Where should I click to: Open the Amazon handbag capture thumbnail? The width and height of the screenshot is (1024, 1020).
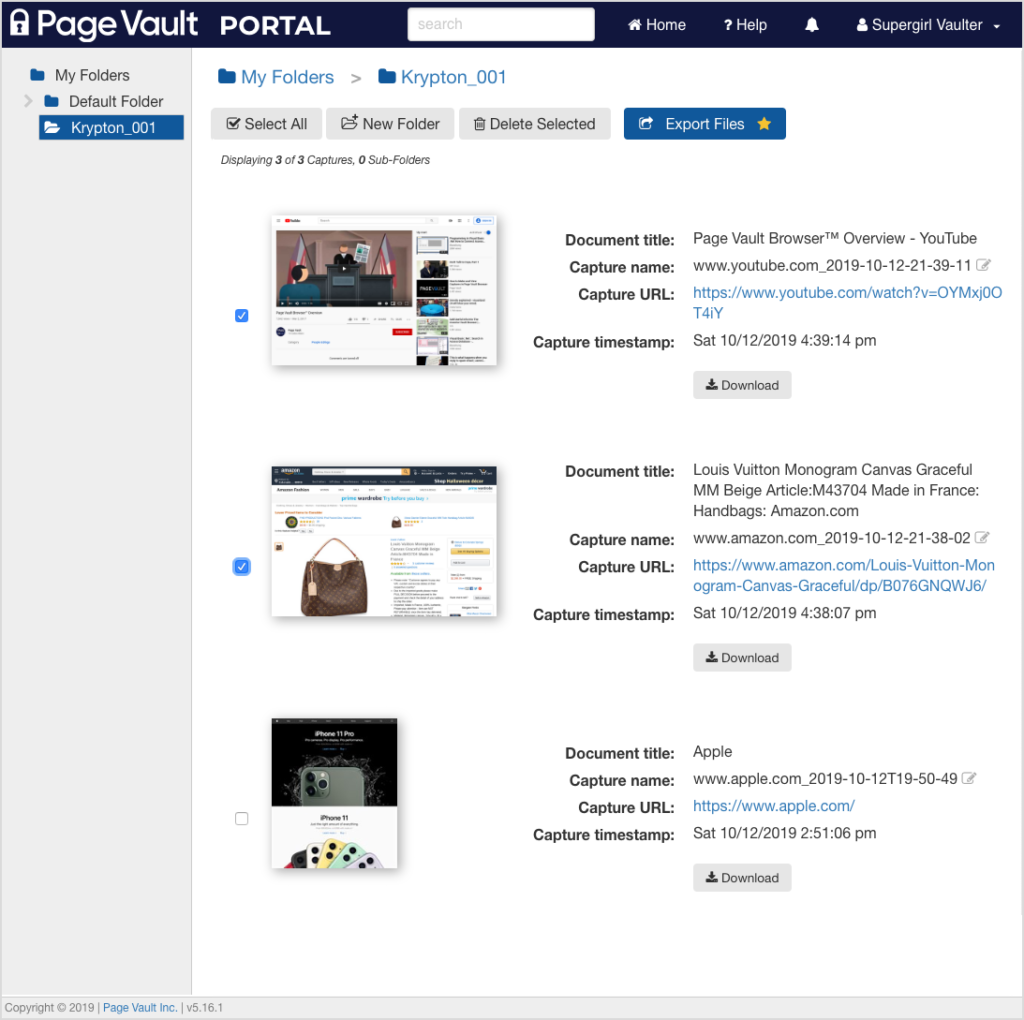[384, 541]
